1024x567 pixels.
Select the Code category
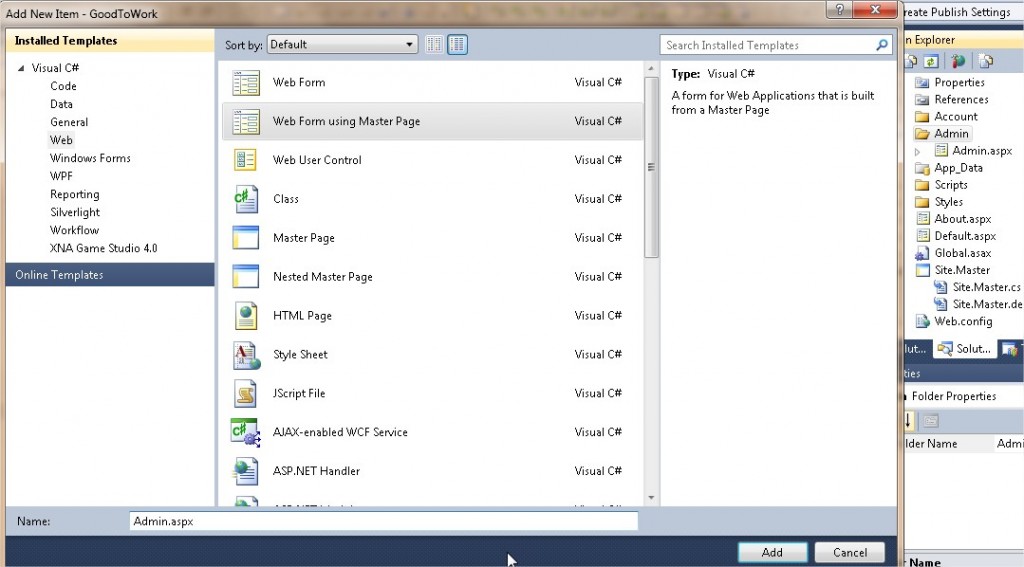pyautogui.click(x=63, y=86)
